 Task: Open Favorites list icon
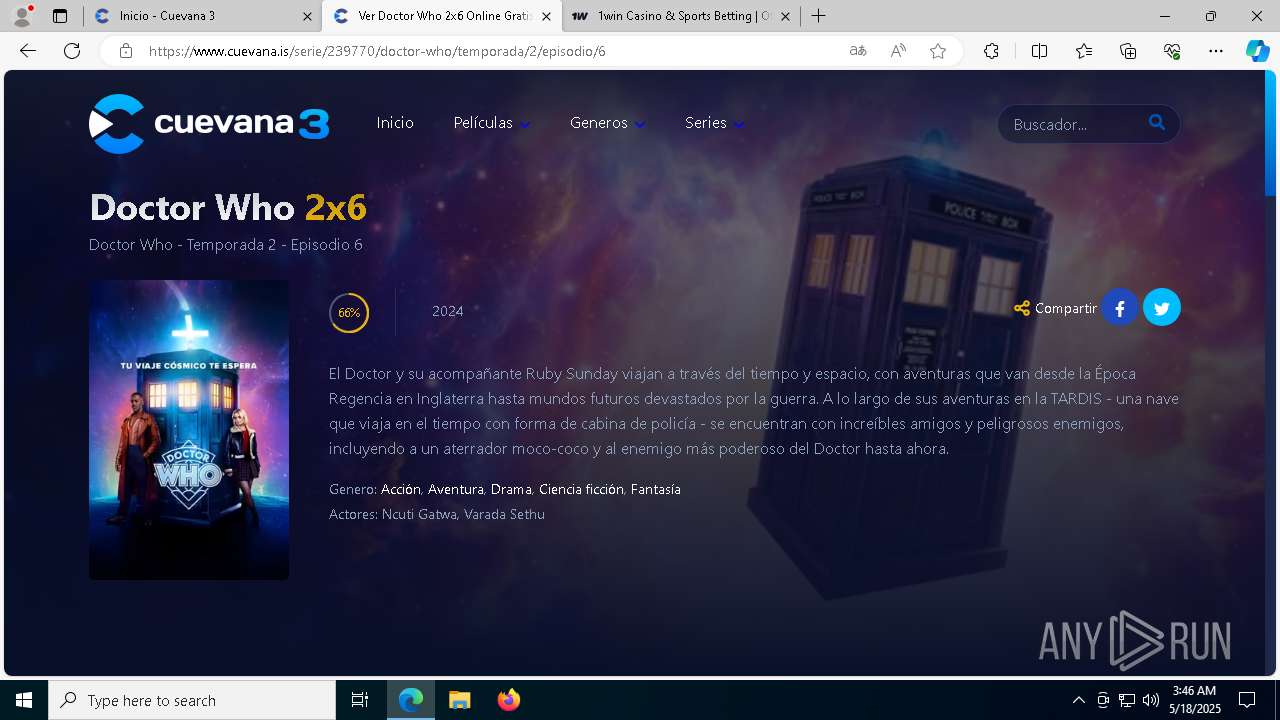(1084, 51)
